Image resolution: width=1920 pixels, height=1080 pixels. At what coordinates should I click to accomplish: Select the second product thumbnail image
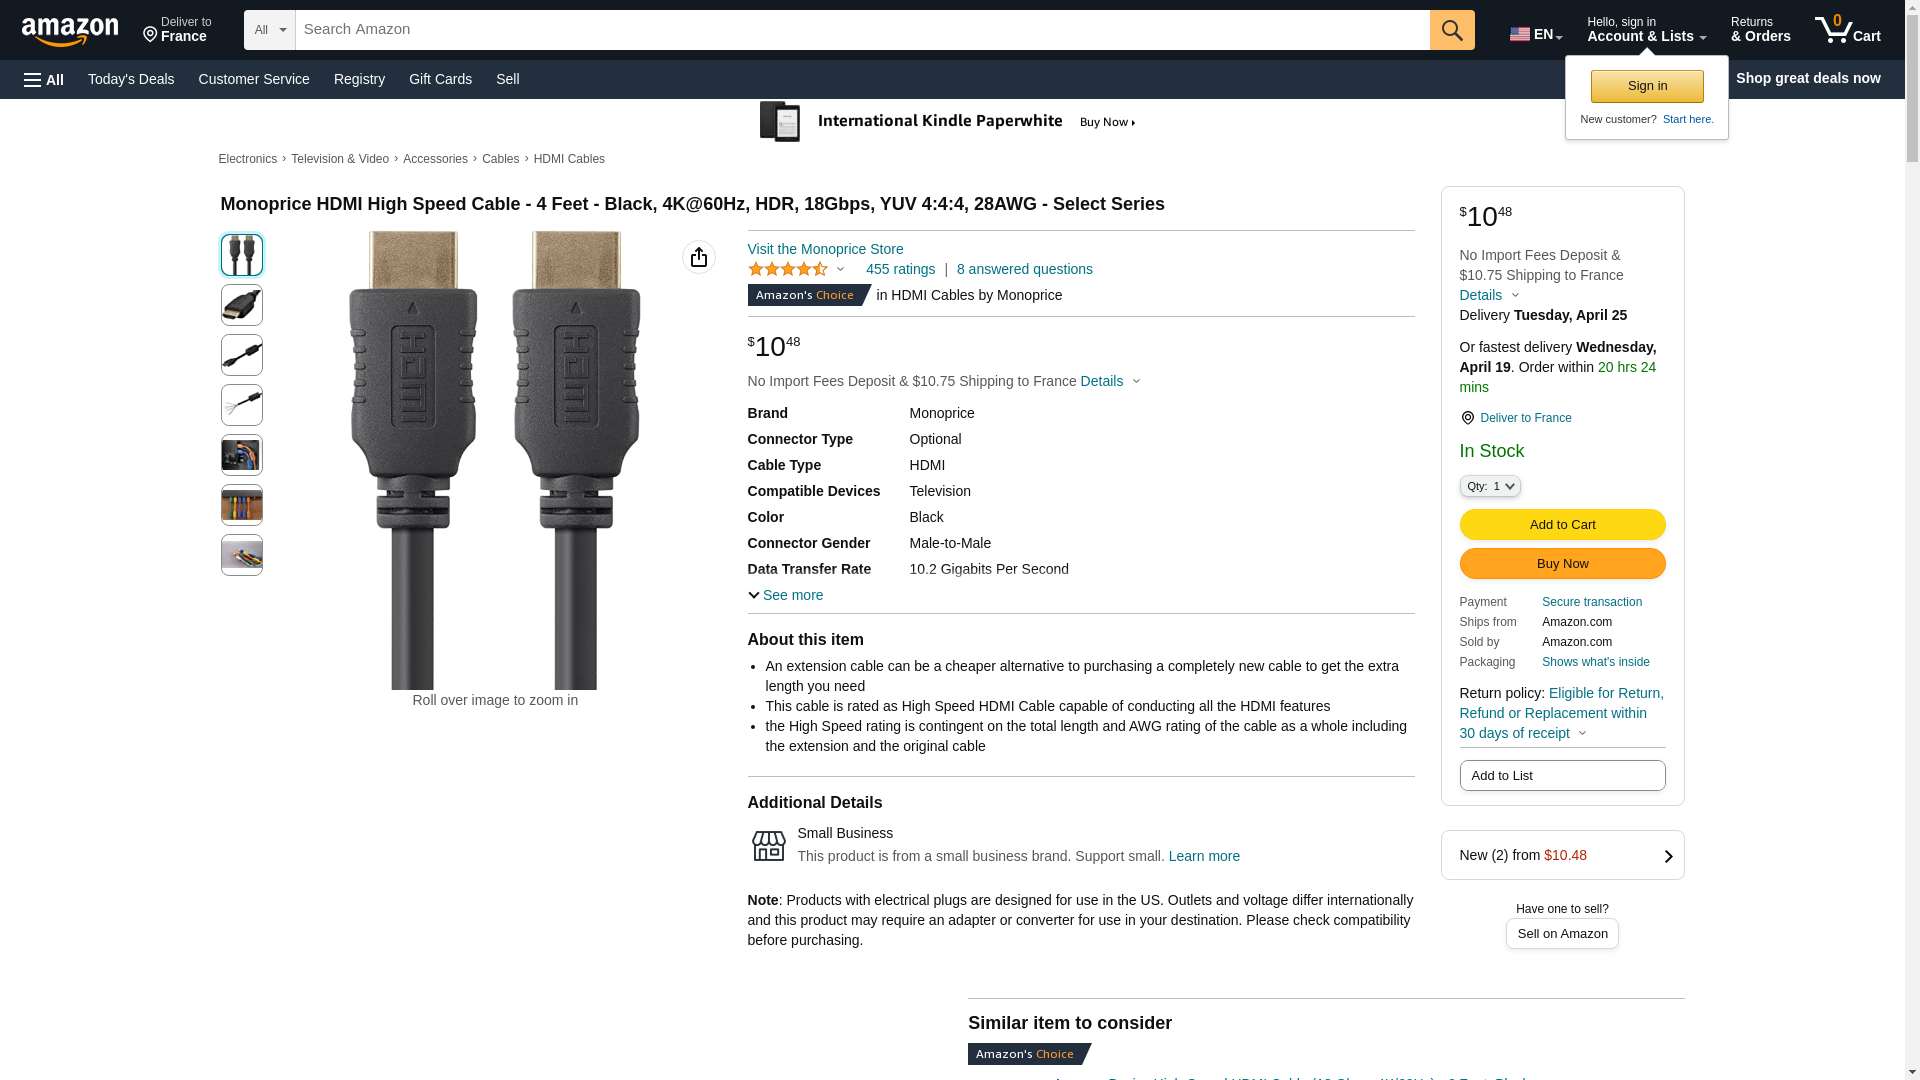(241, 305)
